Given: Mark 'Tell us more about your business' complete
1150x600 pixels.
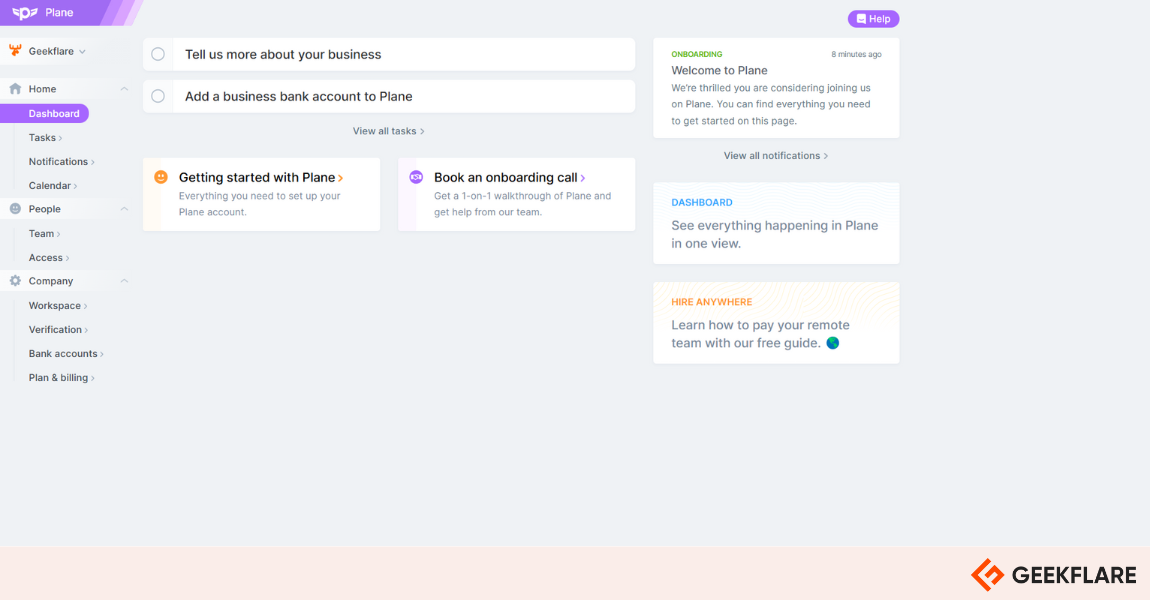Looking at the screenshot, I should 158,54.
